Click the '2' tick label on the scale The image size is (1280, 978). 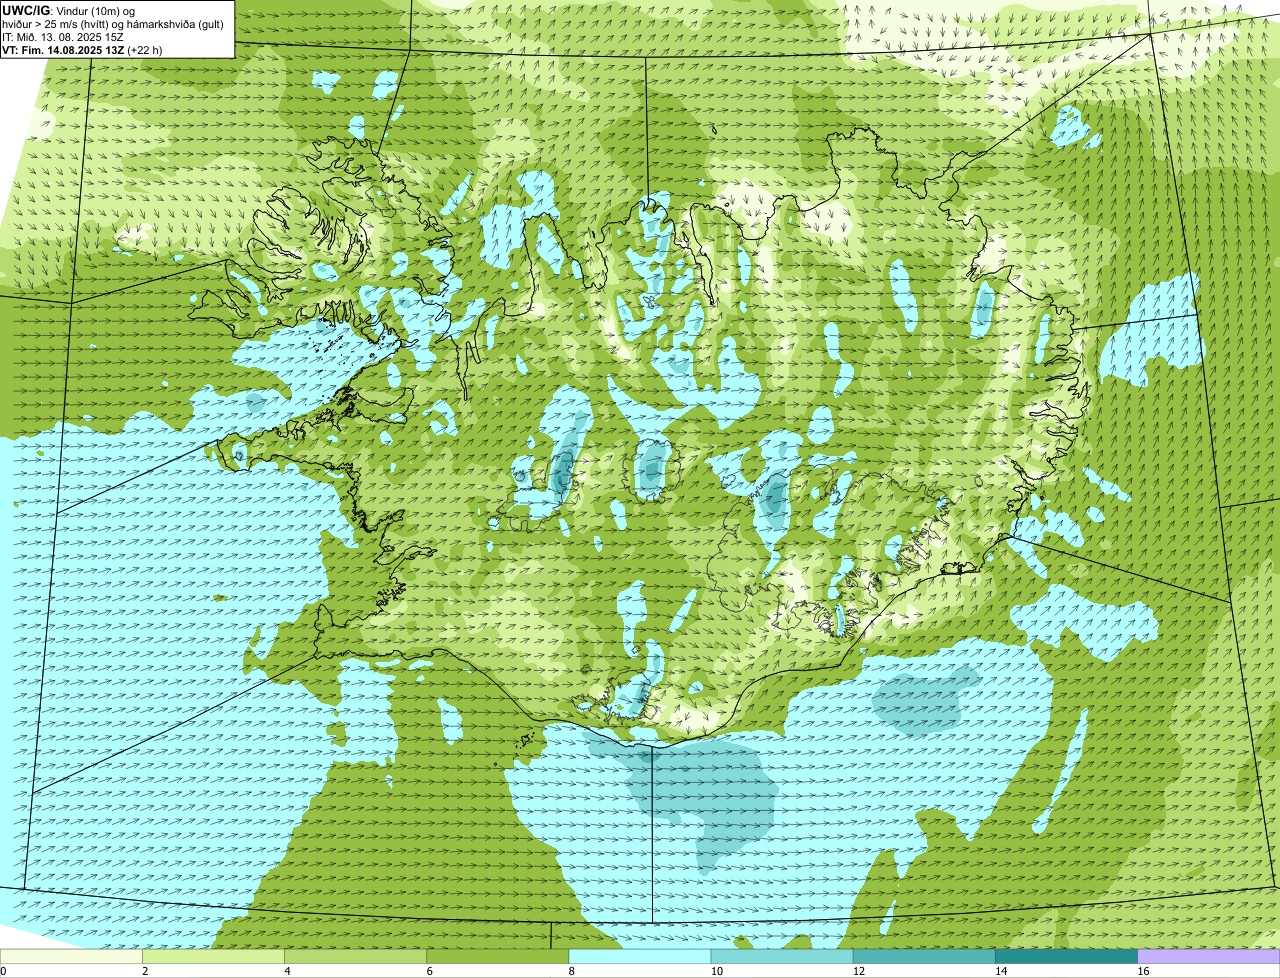coord(145,971)
